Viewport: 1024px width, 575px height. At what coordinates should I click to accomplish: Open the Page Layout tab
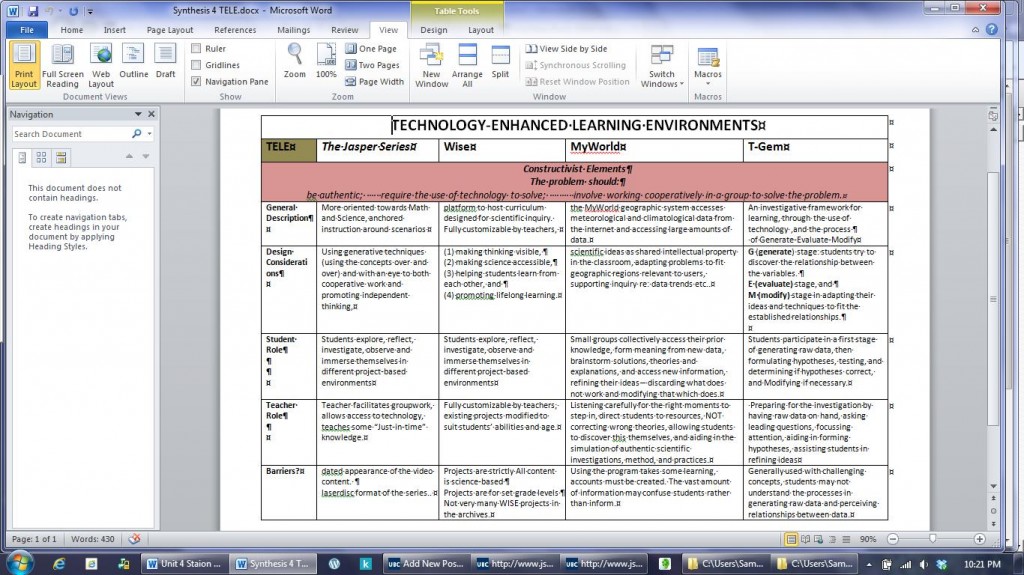(x=170, y=29)
